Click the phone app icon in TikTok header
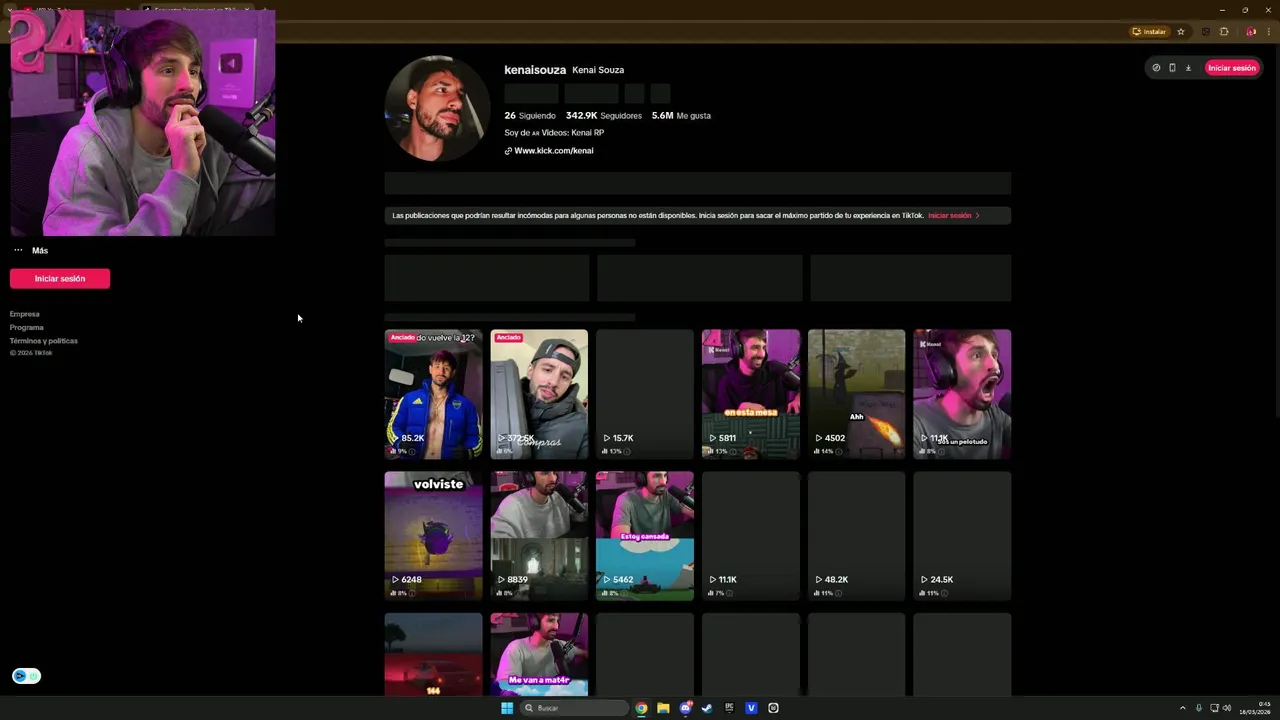The image size is (1280, 720). [x=1172, y=68]
